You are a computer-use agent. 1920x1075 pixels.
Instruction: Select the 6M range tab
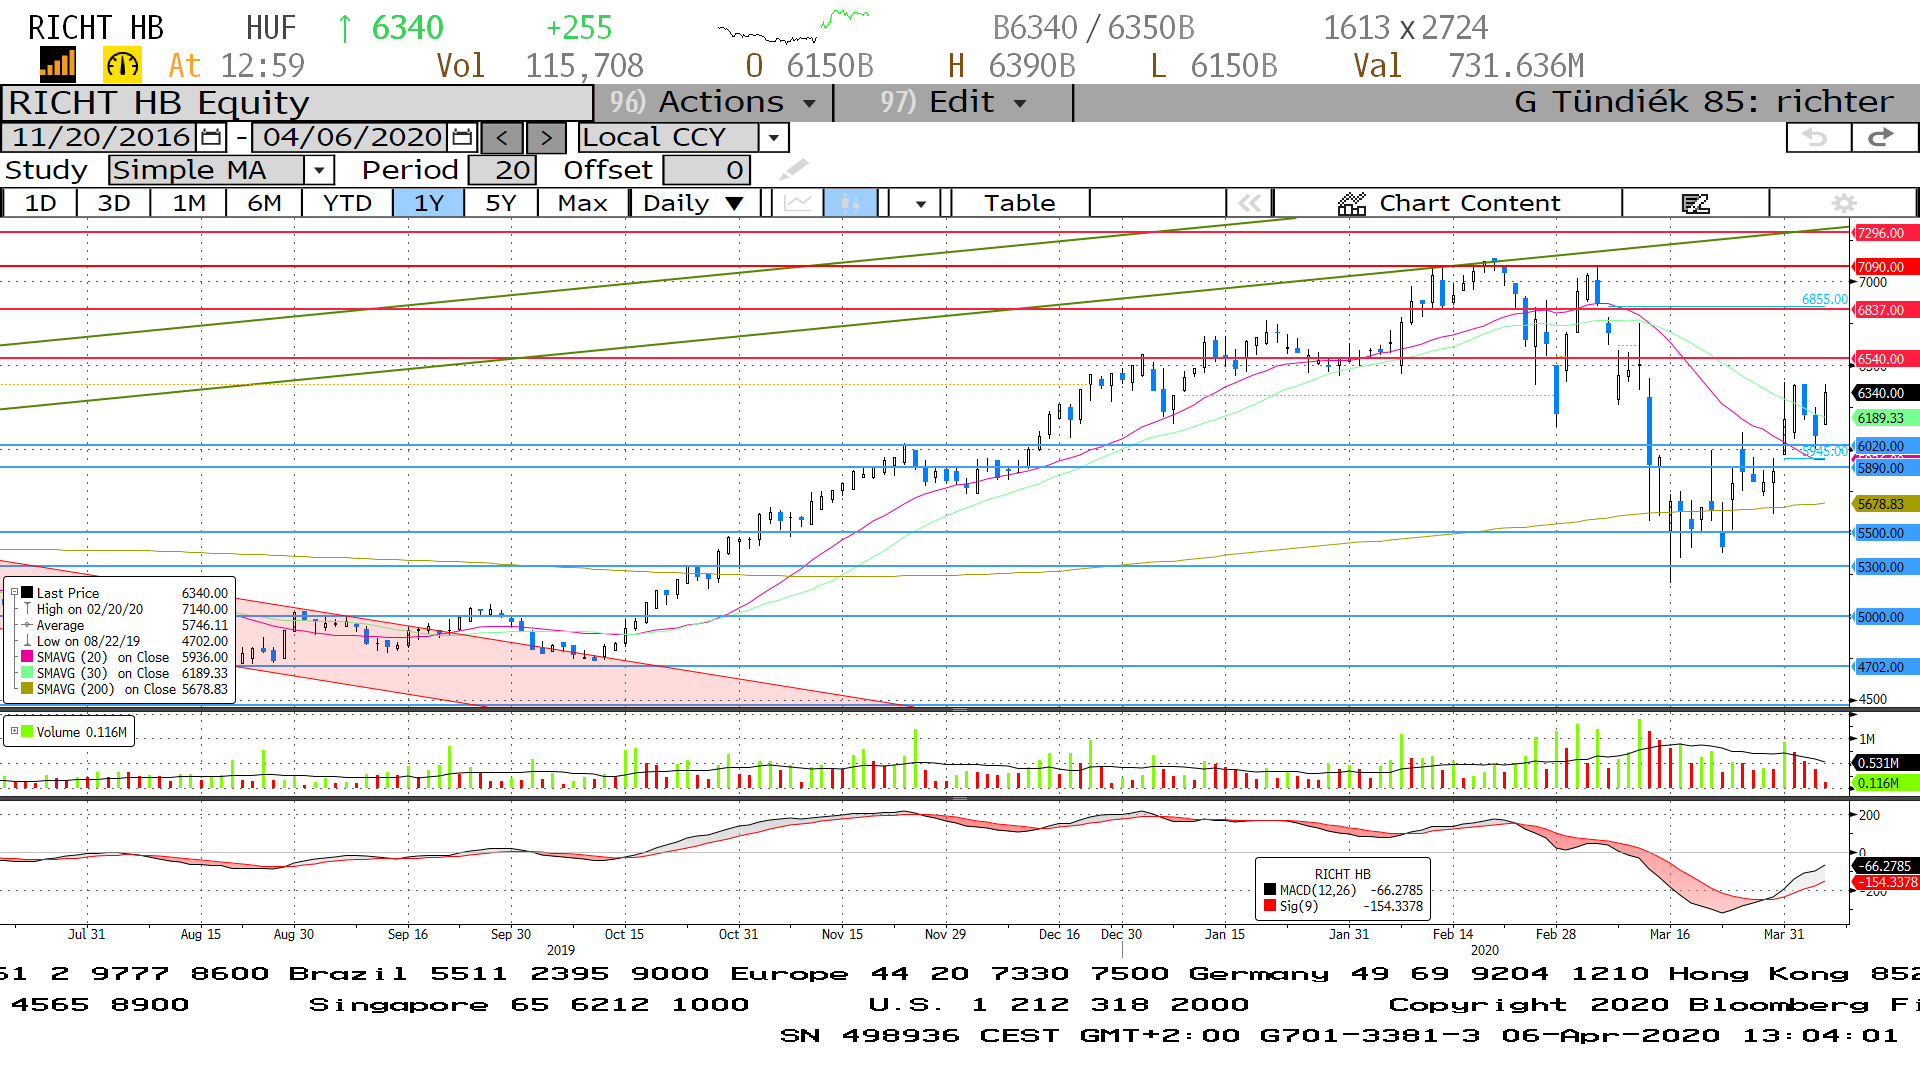tap(264, 203)
